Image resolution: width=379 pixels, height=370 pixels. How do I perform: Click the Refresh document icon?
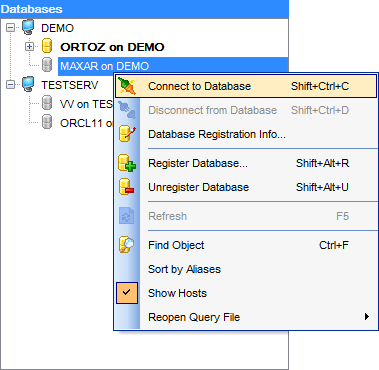pos(127,216)
